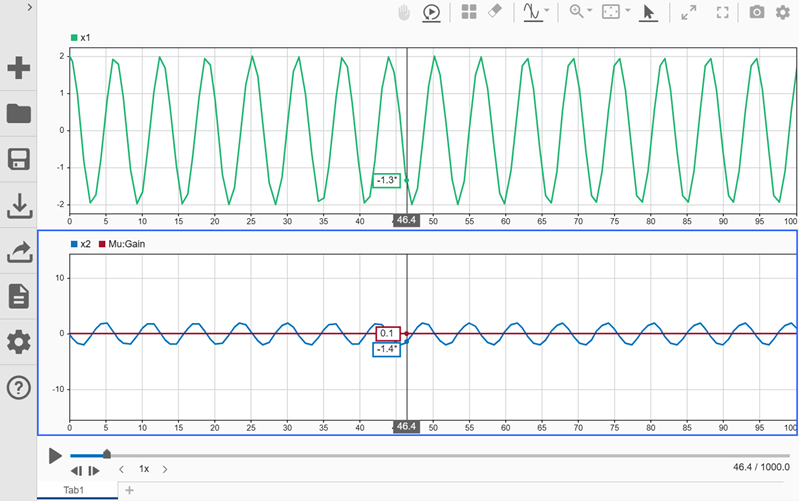Screen dimensions: 799x501
Task: Open Preferences gear in left sidebar
Action: 19,342
